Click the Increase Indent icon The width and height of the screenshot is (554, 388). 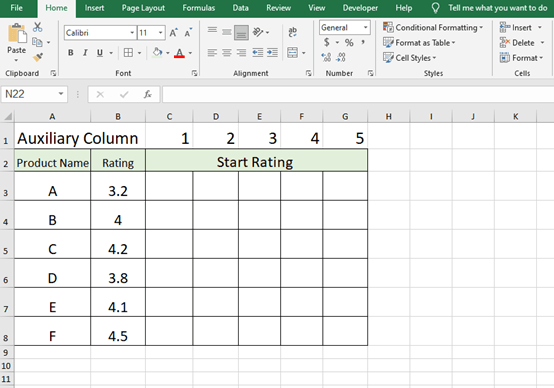point(272,53)
